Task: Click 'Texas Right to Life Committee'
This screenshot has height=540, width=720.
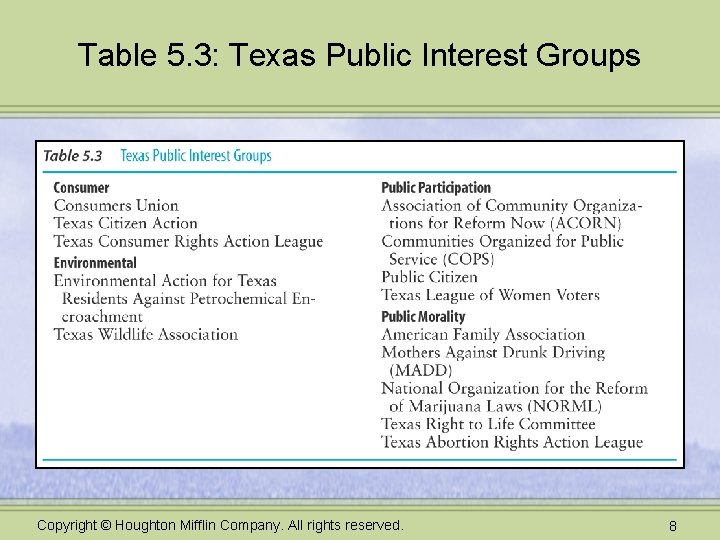Action: pos(488,424)
